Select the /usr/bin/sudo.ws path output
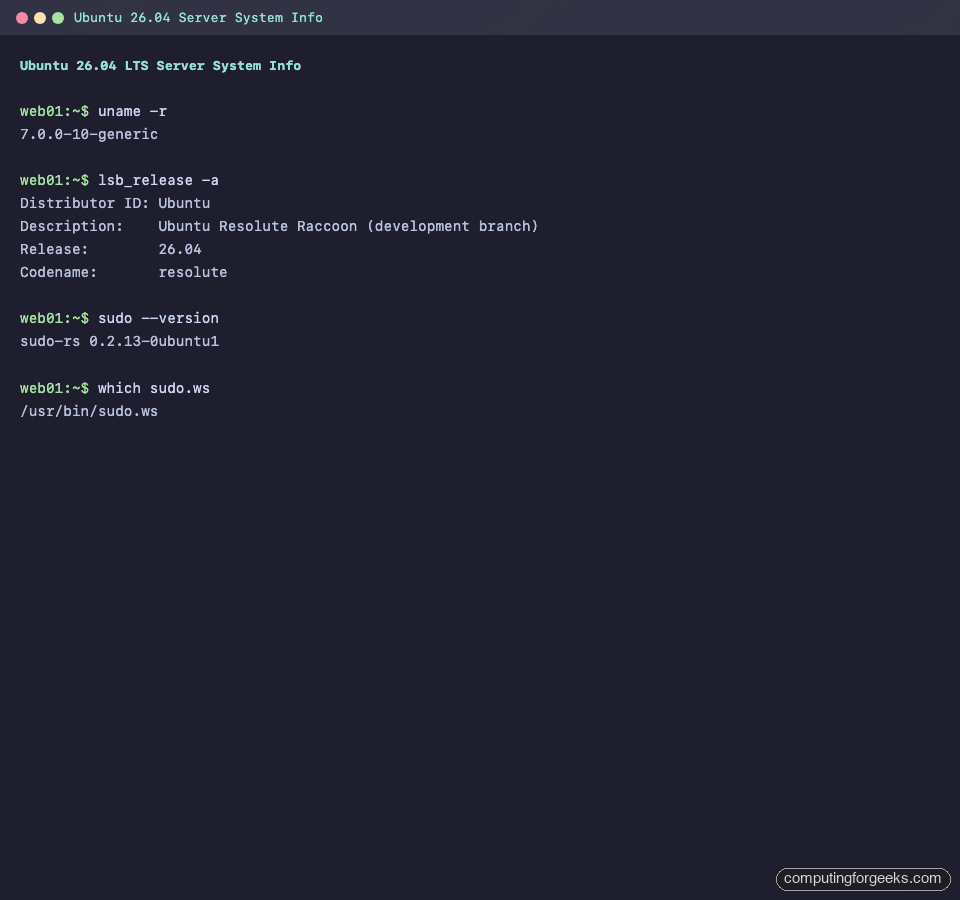 (x=89, y=411)
